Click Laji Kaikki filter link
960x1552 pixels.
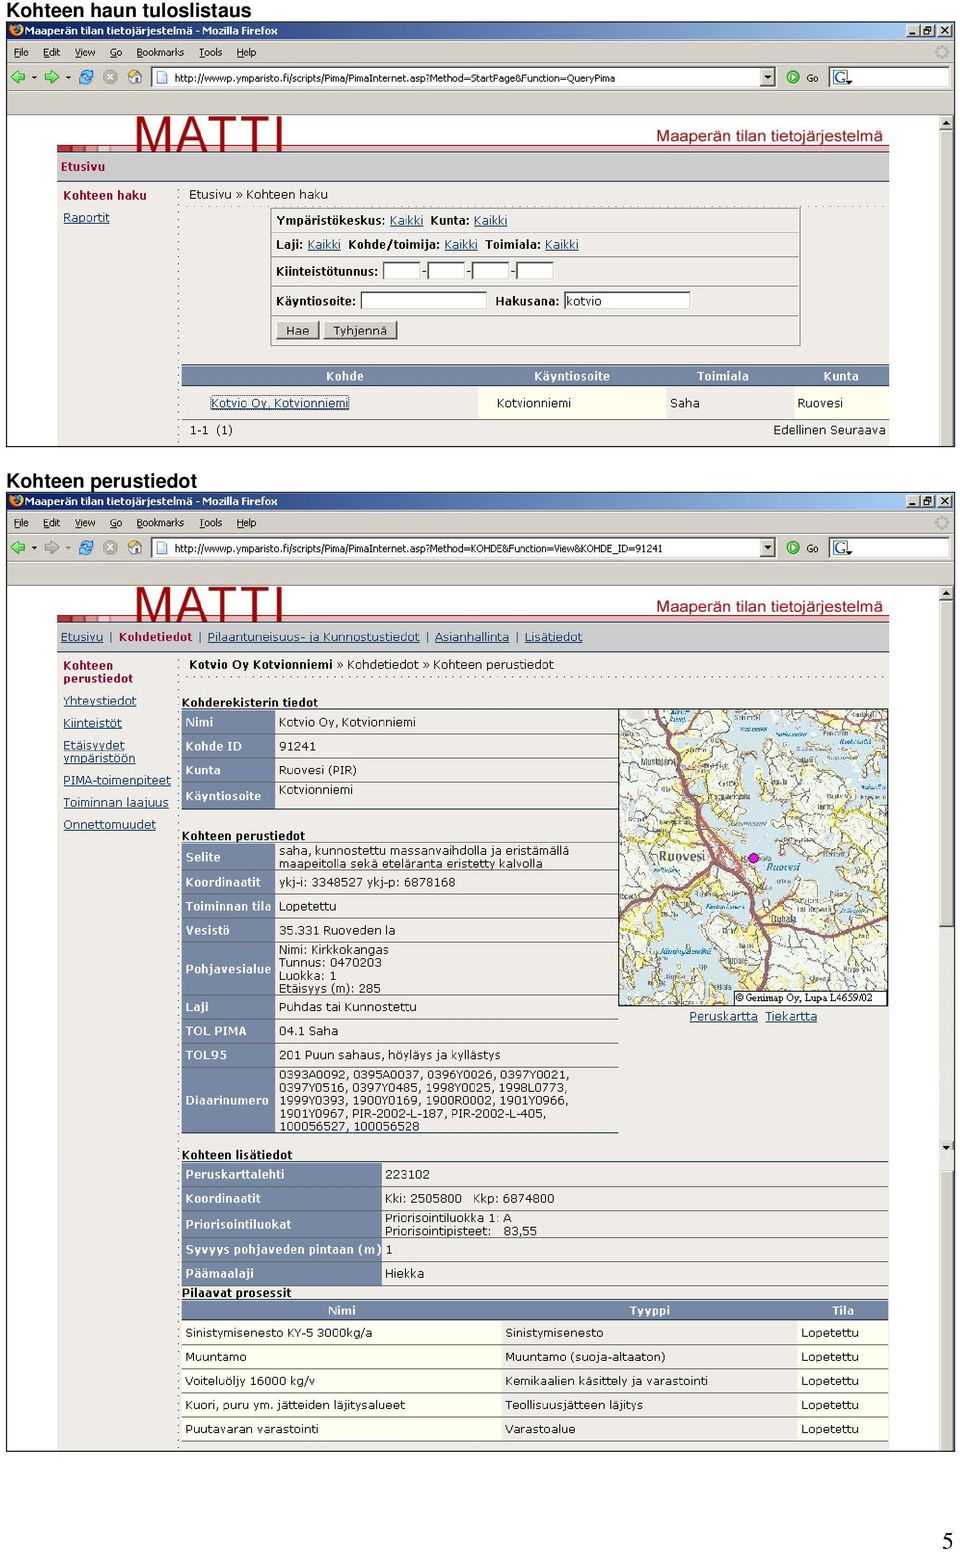pos(324,244)
